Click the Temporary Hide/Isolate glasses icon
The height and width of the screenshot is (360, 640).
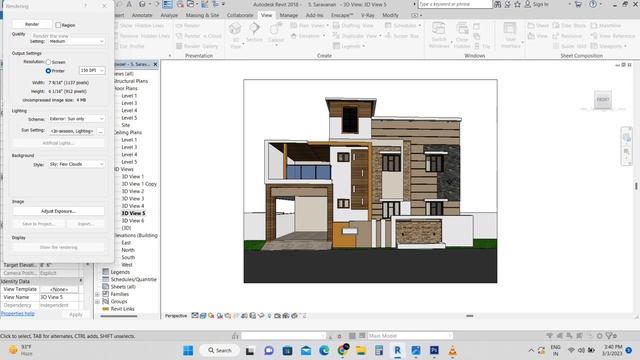tap(261, 316)
